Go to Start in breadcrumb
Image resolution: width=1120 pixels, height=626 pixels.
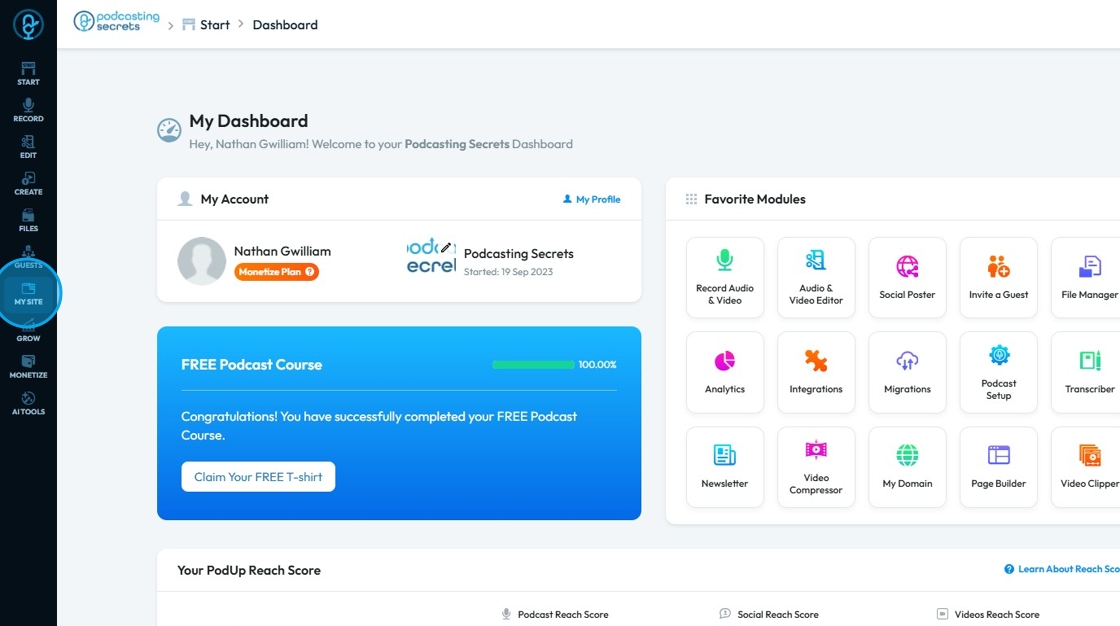[x=206, y=25]
